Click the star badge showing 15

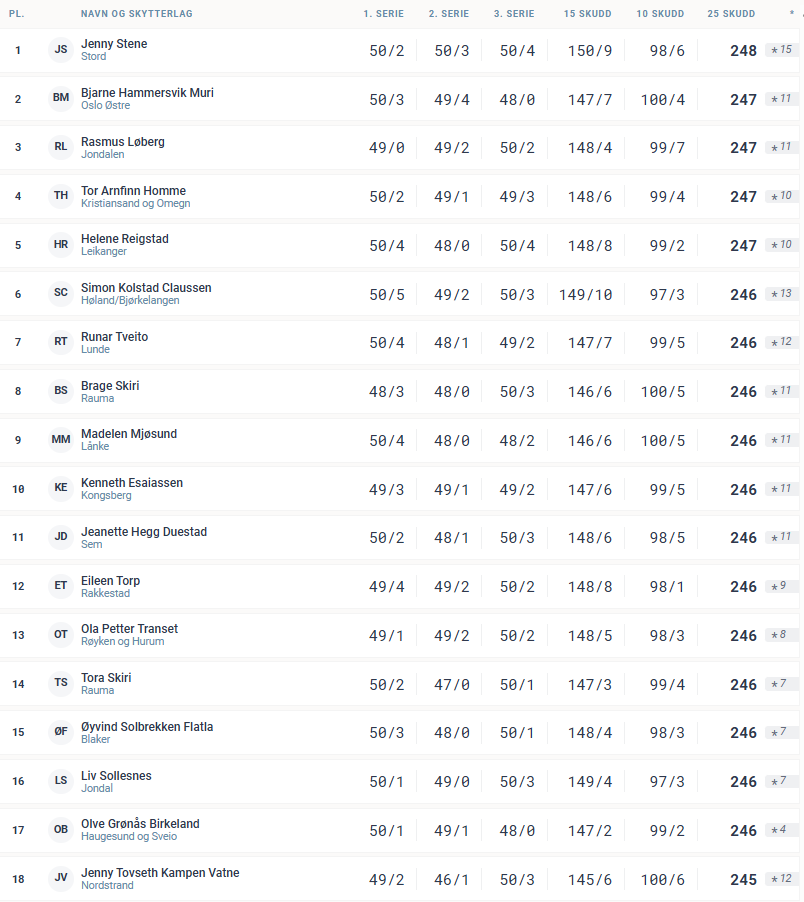click(781, 50)
